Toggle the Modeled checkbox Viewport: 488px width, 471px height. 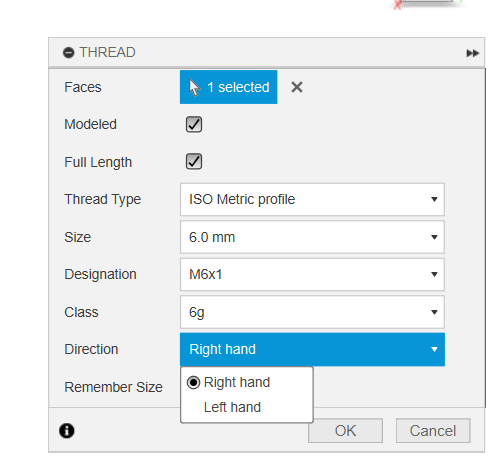click(194, 125)
